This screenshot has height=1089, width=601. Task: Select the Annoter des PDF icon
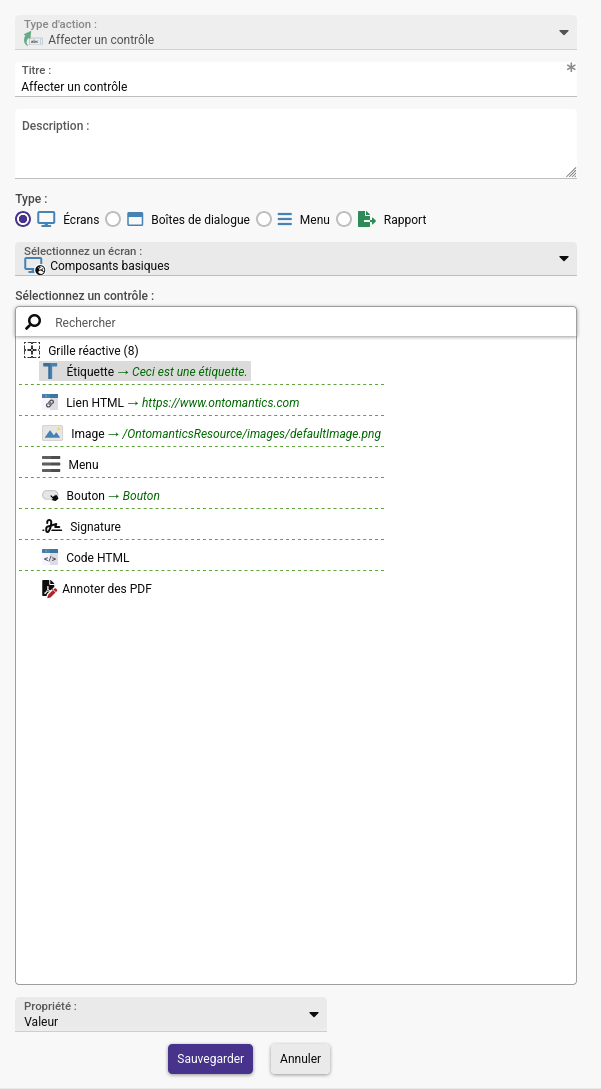[x=49, y=589]
